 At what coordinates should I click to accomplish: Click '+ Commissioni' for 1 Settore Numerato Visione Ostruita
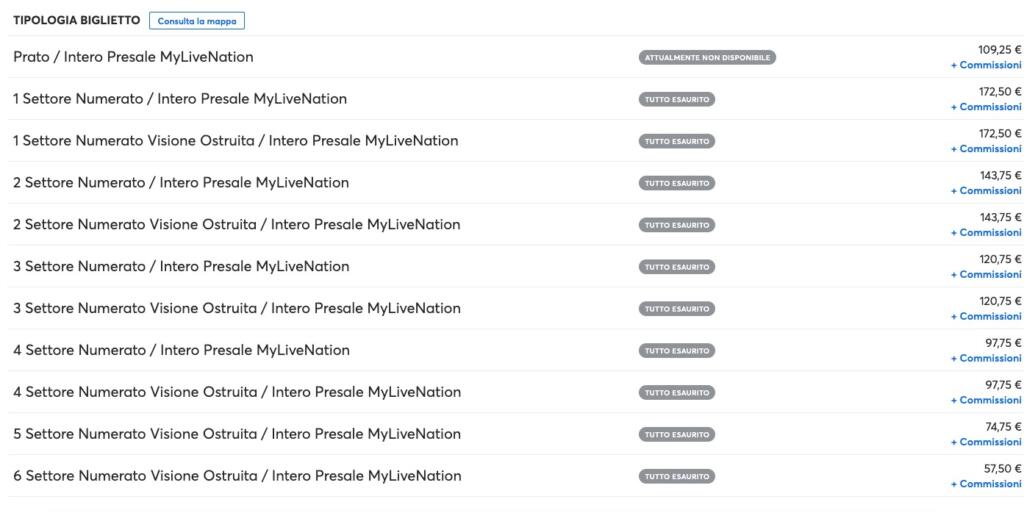986,149
